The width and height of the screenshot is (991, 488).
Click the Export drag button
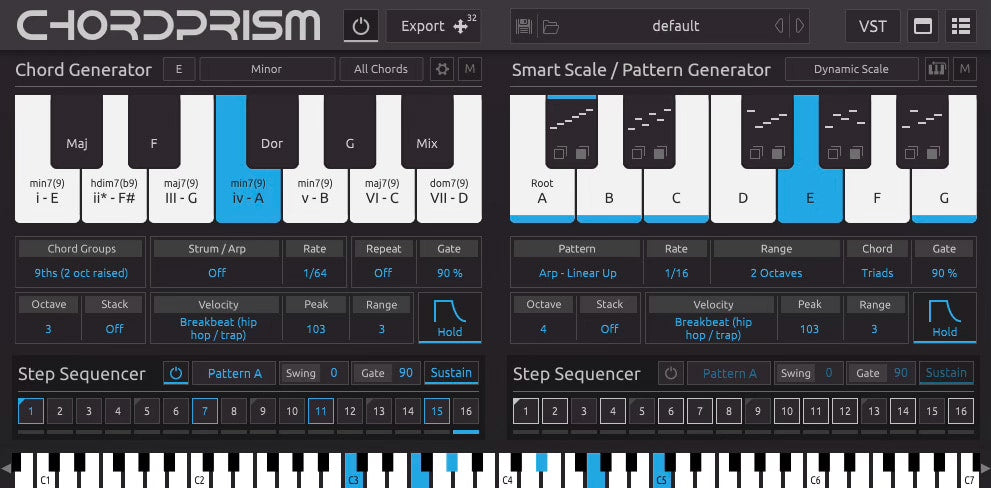[x=434, y=26]
